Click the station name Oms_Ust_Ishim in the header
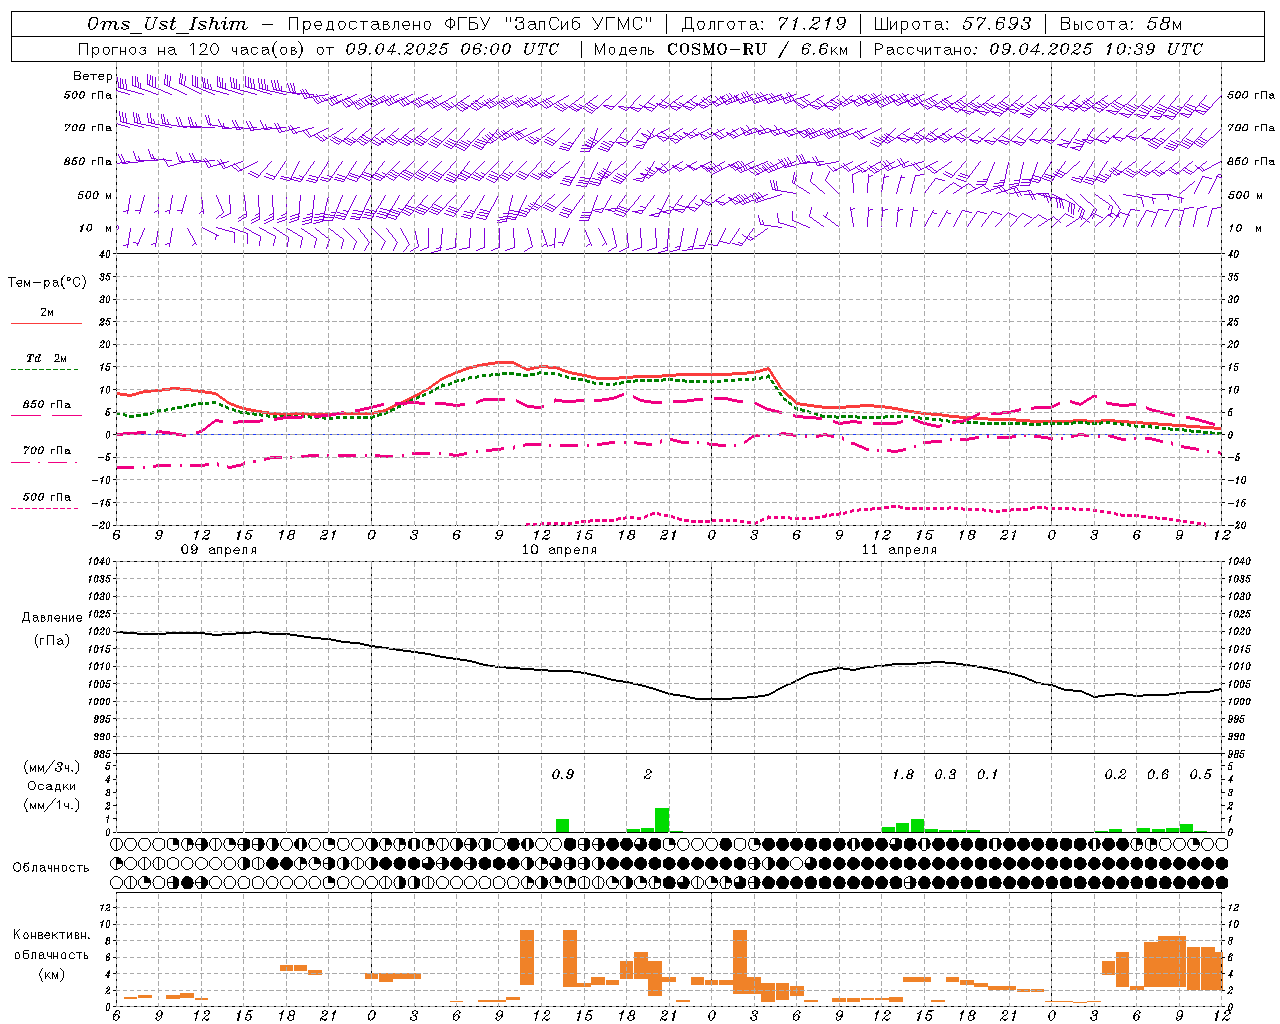This screenshot has height=1024, width=1280. (x=167, y=24)
